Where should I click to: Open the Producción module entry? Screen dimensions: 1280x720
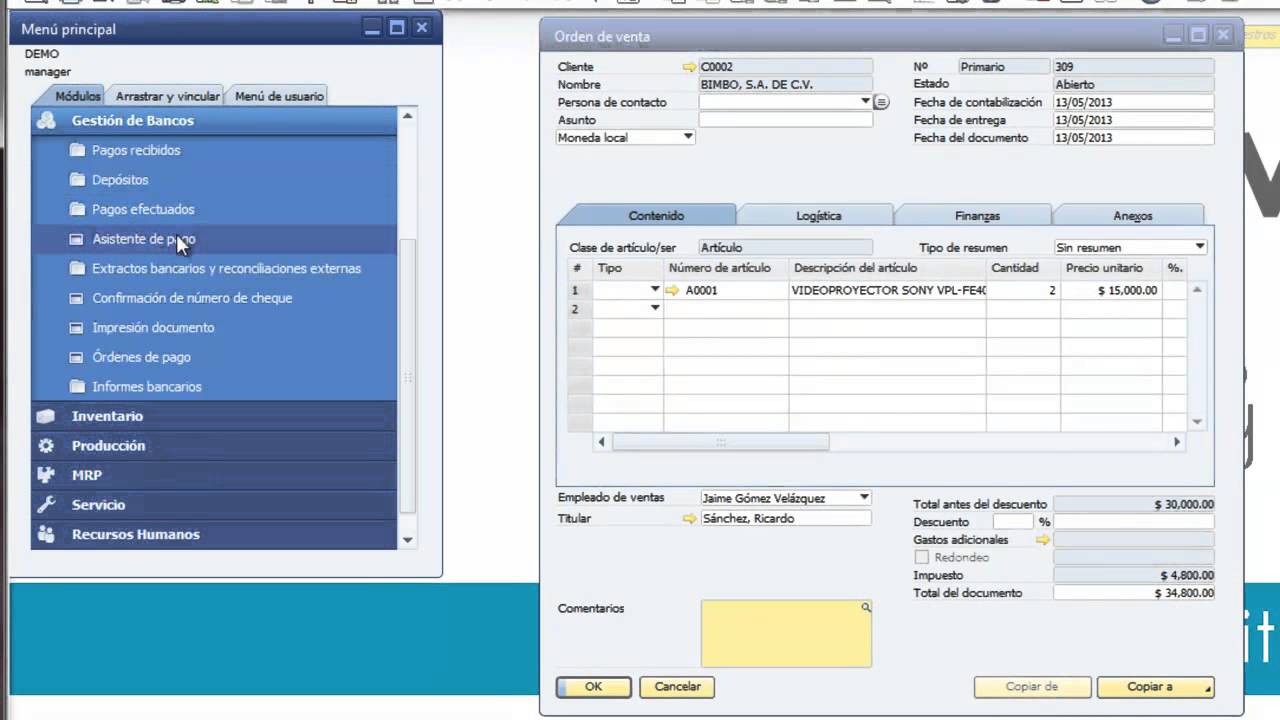point(214,446)
